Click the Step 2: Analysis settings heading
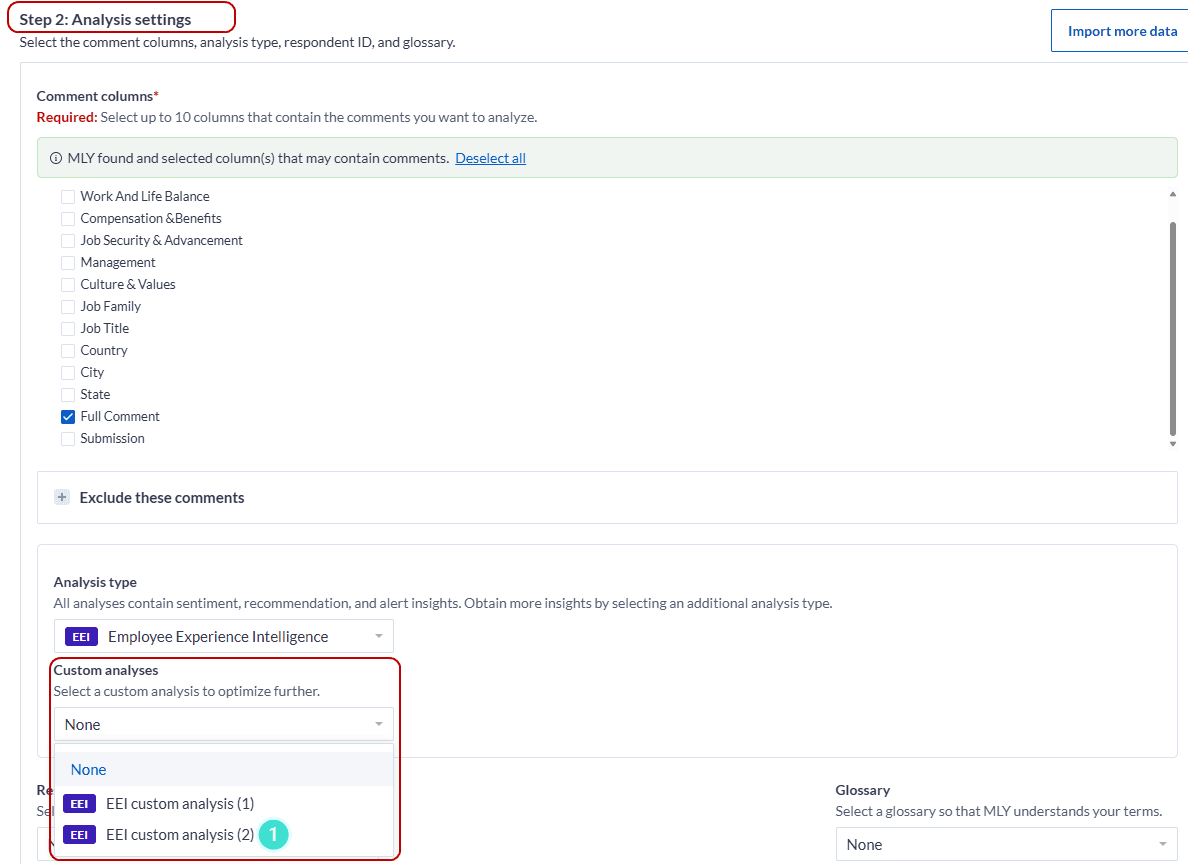This screenshot has height=864, width=1188. tap(105, 19)
